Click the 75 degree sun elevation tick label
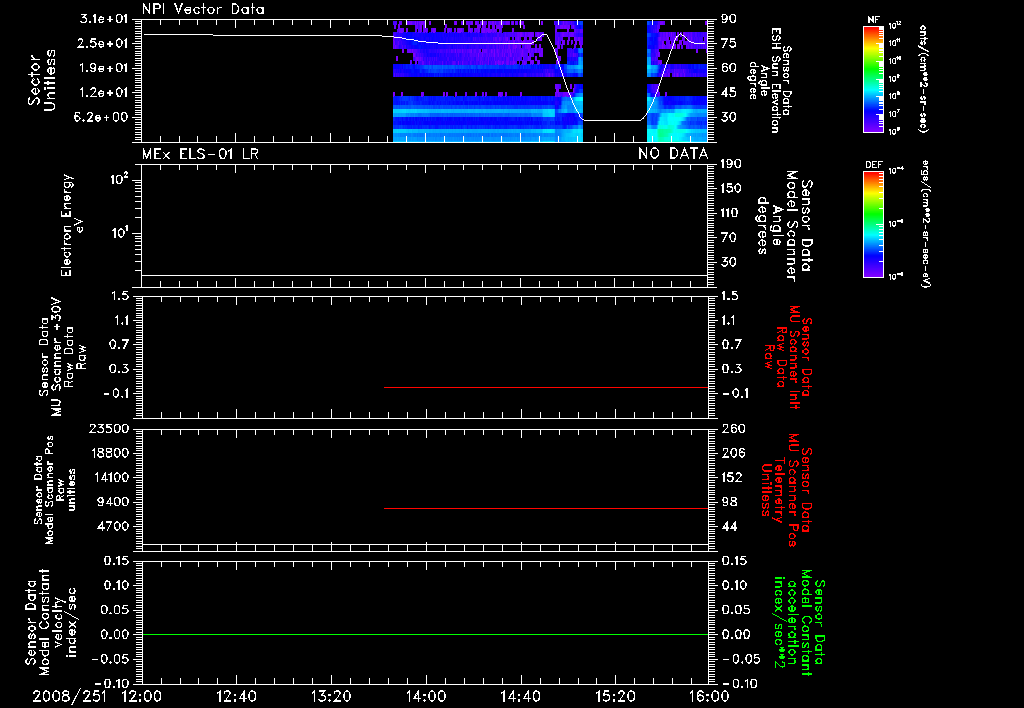1024x708 pixels. pos(728,43)
